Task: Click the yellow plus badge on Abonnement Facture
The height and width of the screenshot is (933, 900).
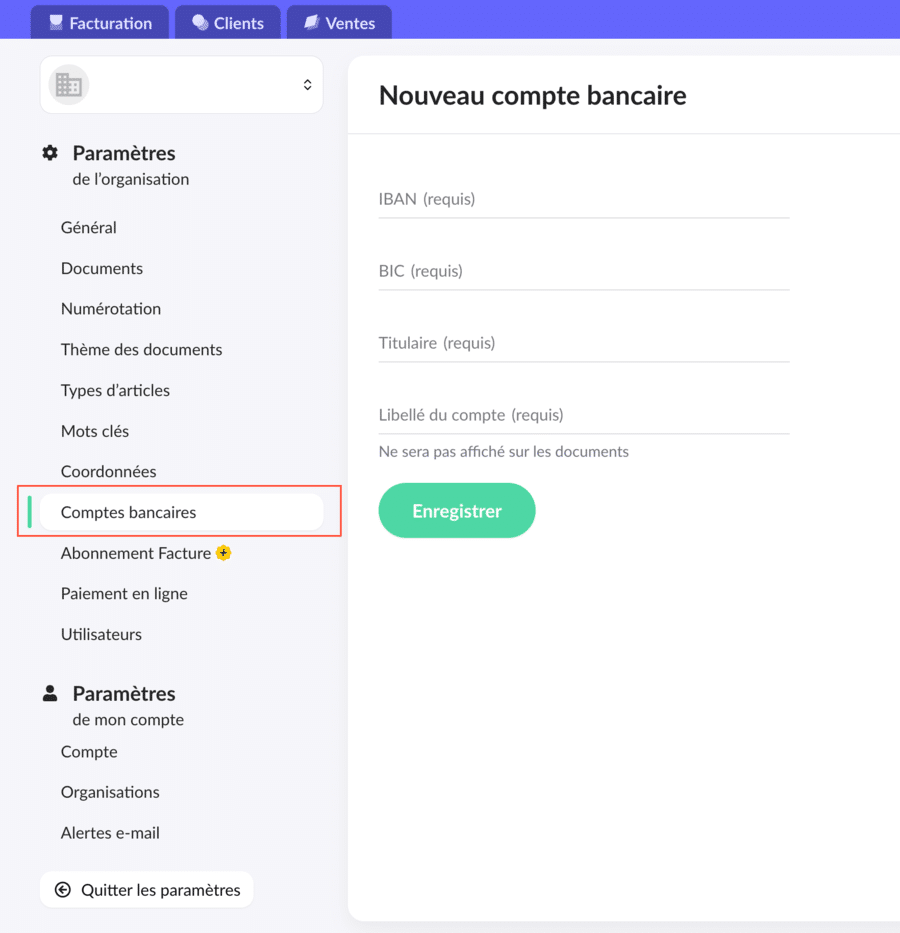Action: point(224,553)
